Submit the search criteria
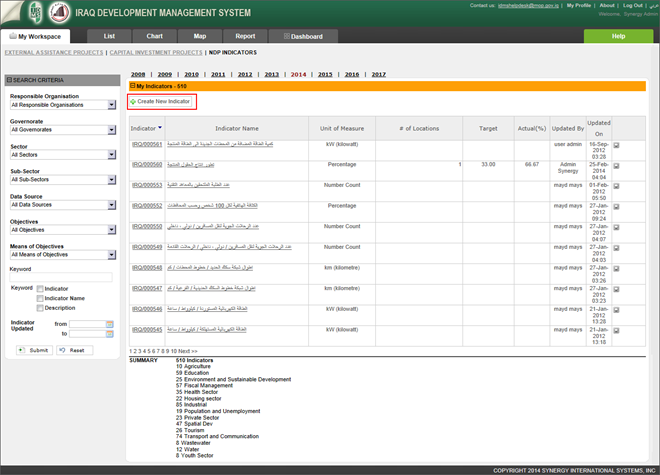The height and width of the screenshot is (475, 660). click(35, 350)
